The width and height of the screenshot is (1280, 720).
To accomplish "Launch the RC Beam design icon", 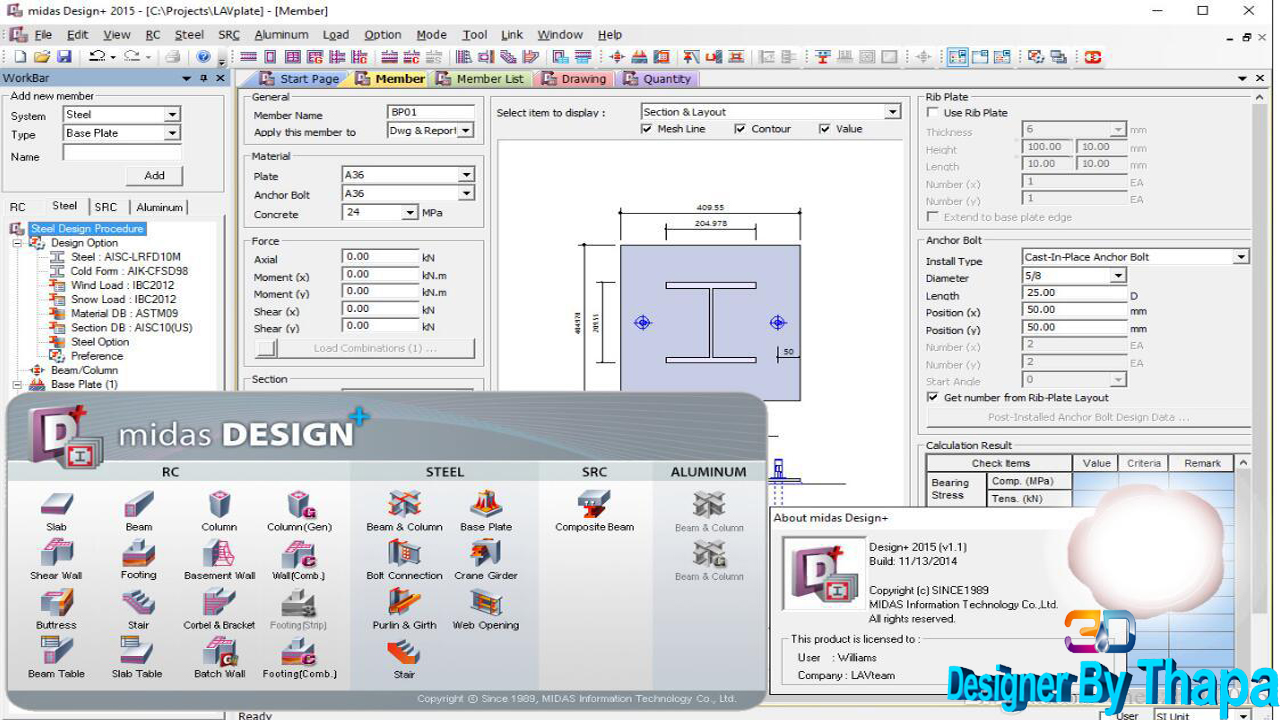I will point(138,505).
